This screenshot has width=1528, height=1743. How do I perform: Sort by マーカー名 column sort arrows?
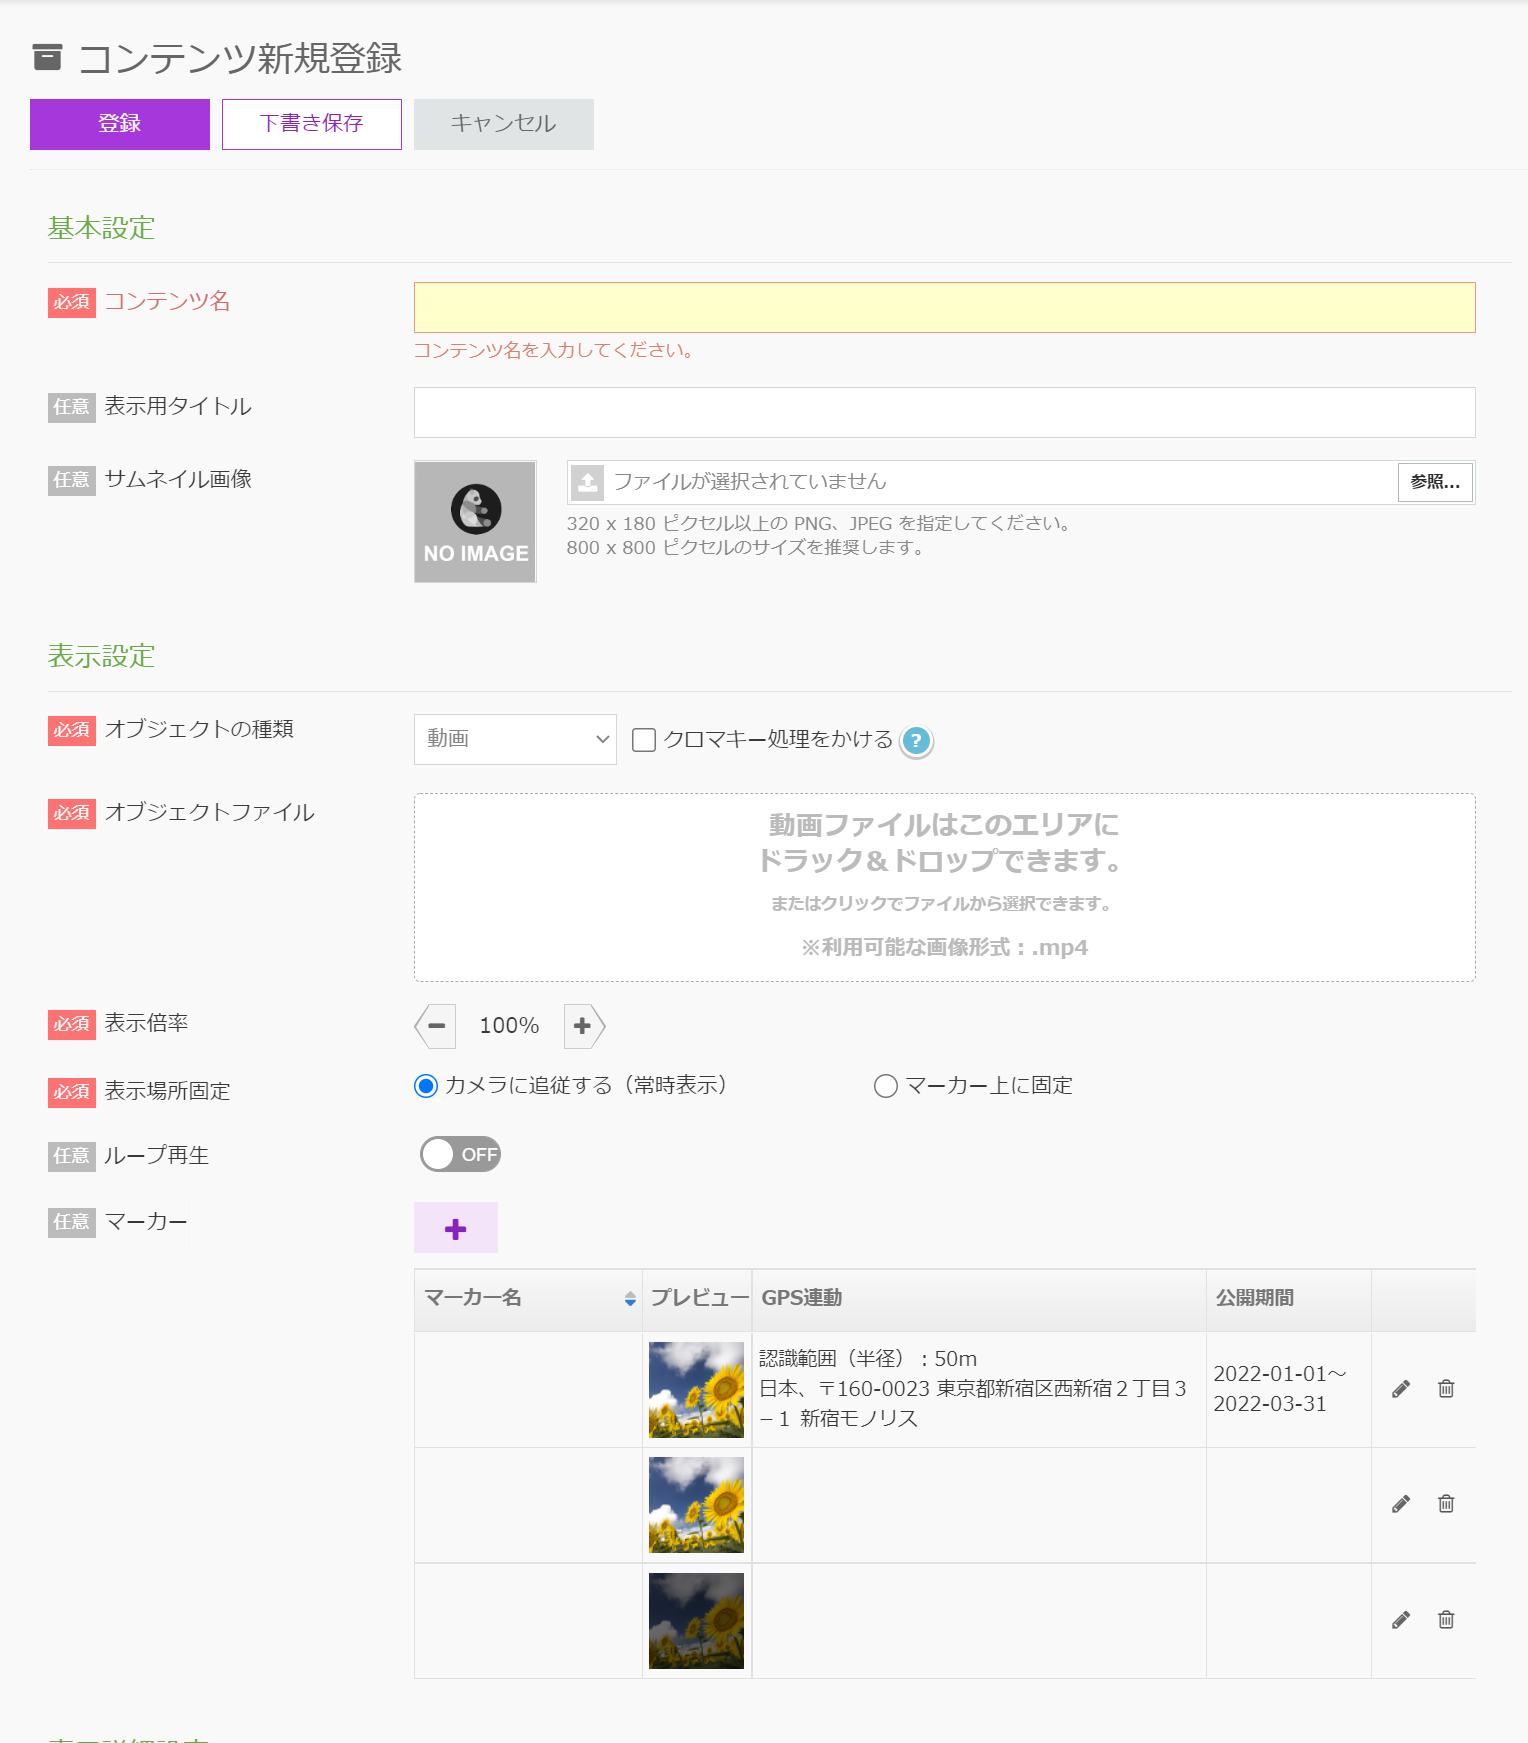(x=630, y=1298)
